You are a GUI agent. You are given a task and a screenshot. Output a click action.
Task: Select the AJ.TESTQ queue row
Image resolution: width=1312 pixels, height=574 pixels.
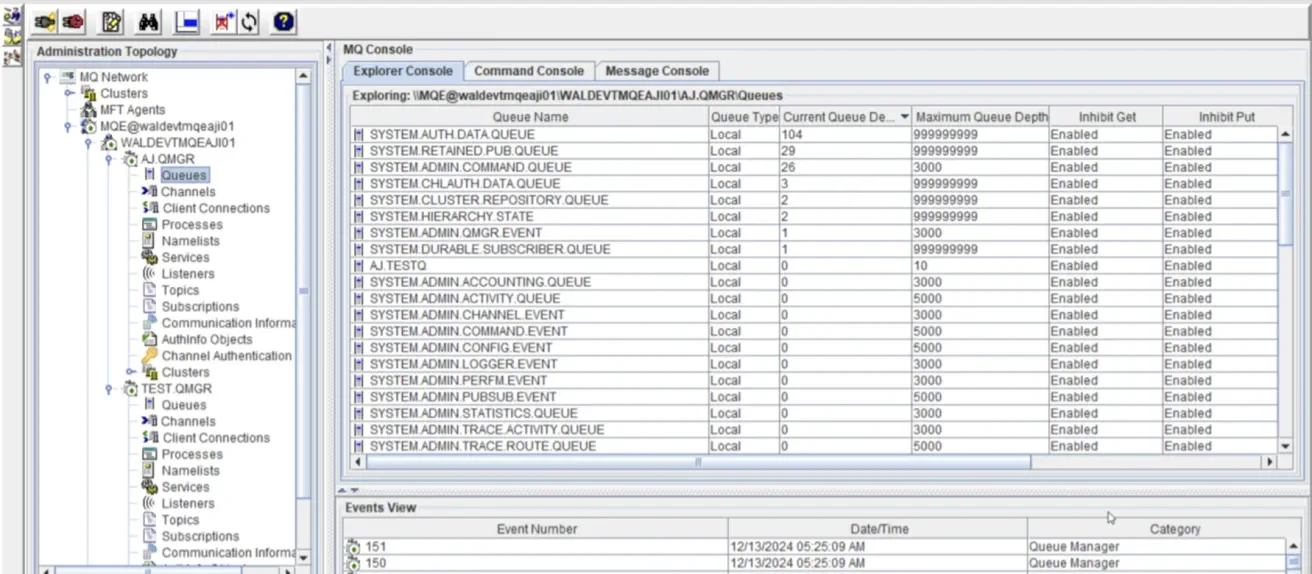[x=814, y=266]
